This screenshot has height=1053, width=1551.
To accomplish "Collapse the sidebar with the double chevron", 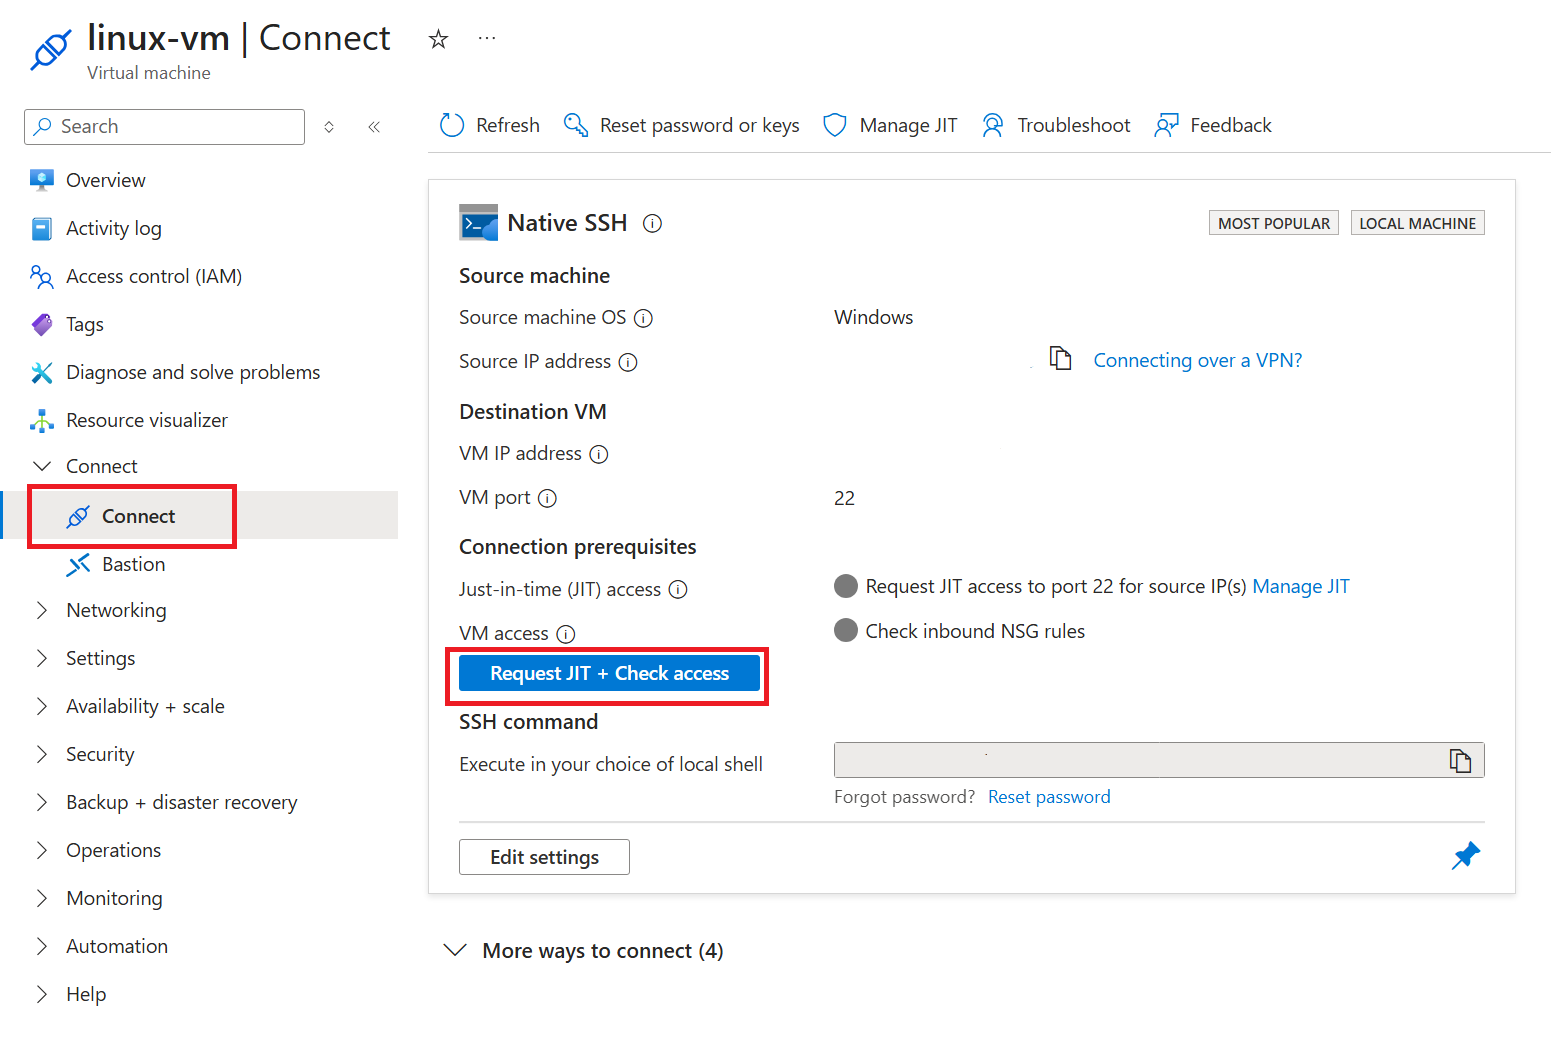I will (x=374, y=126).
